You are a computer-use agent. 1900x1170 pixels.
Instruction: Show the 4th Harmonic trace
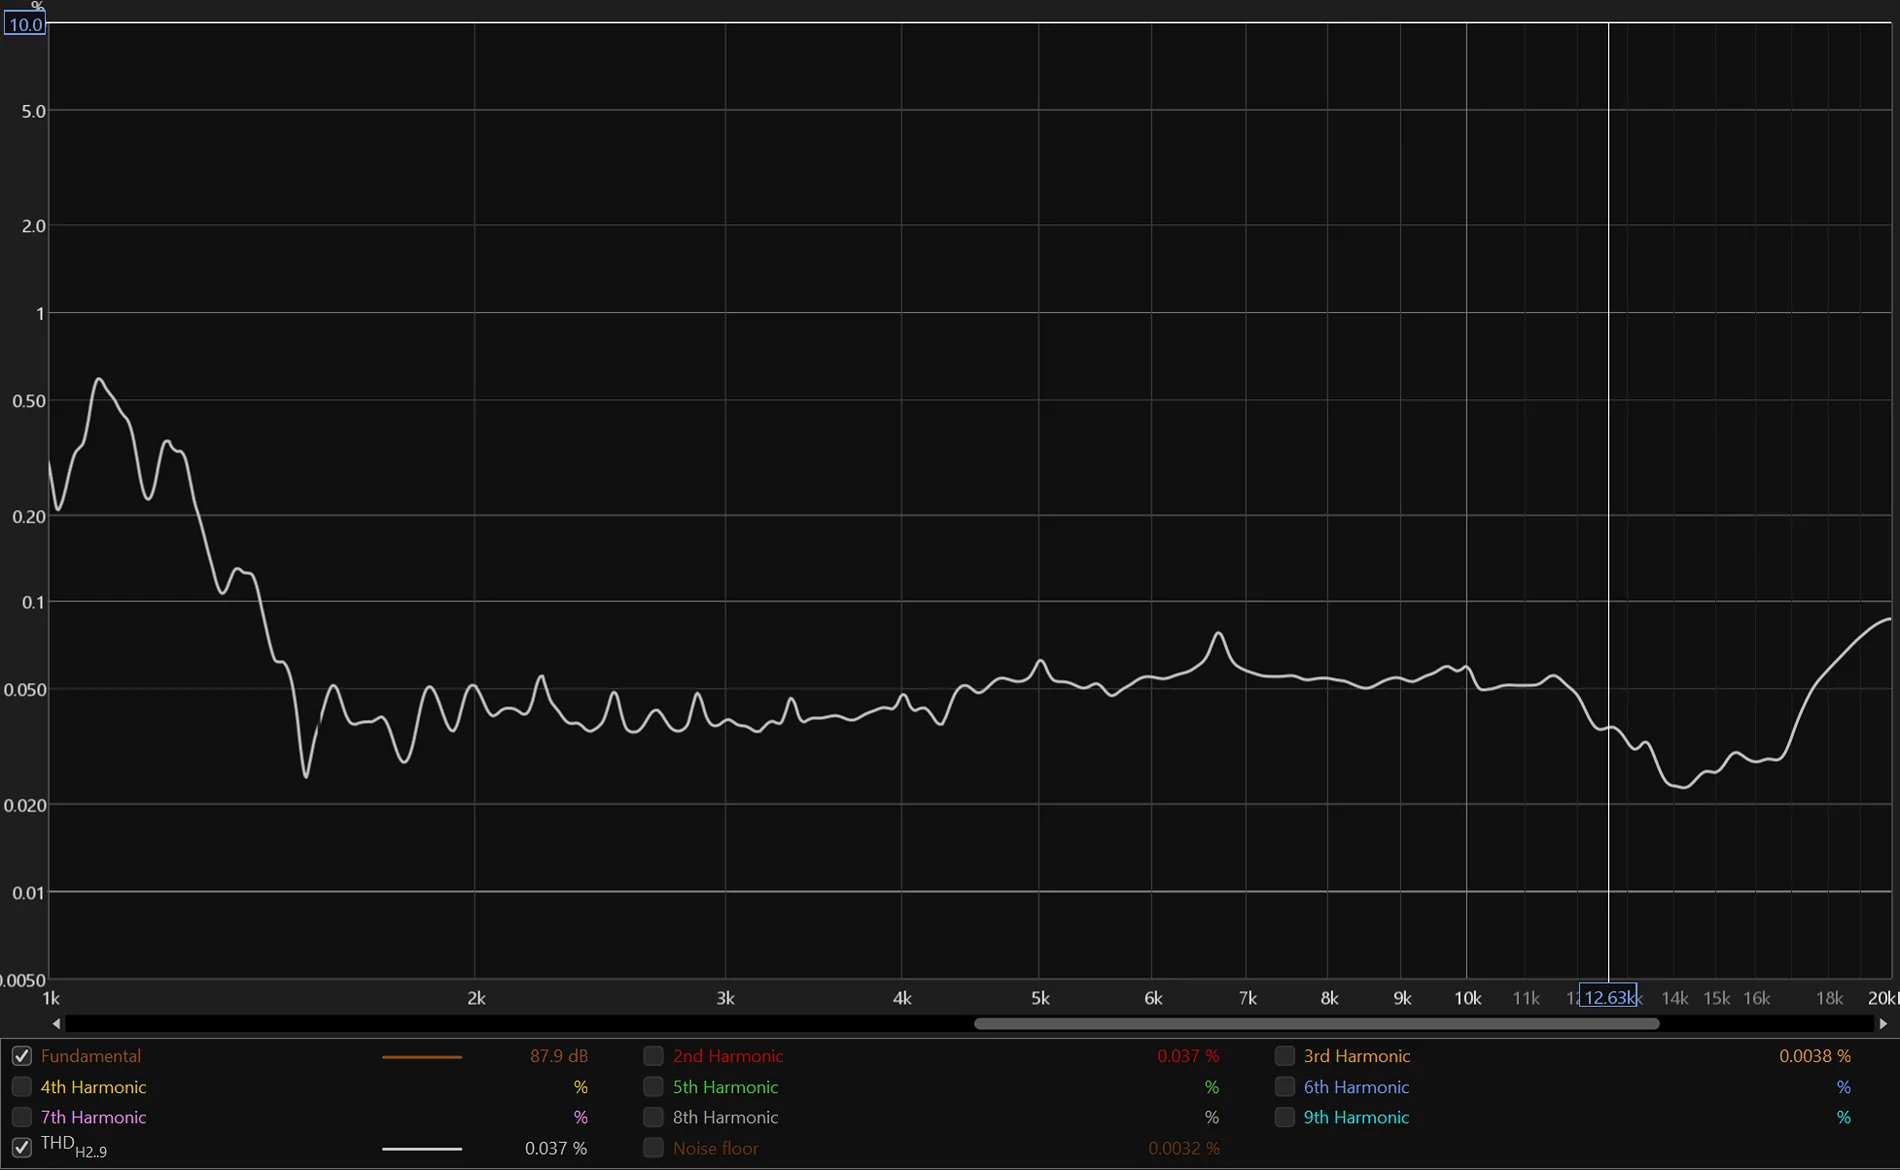(21, 1087)
